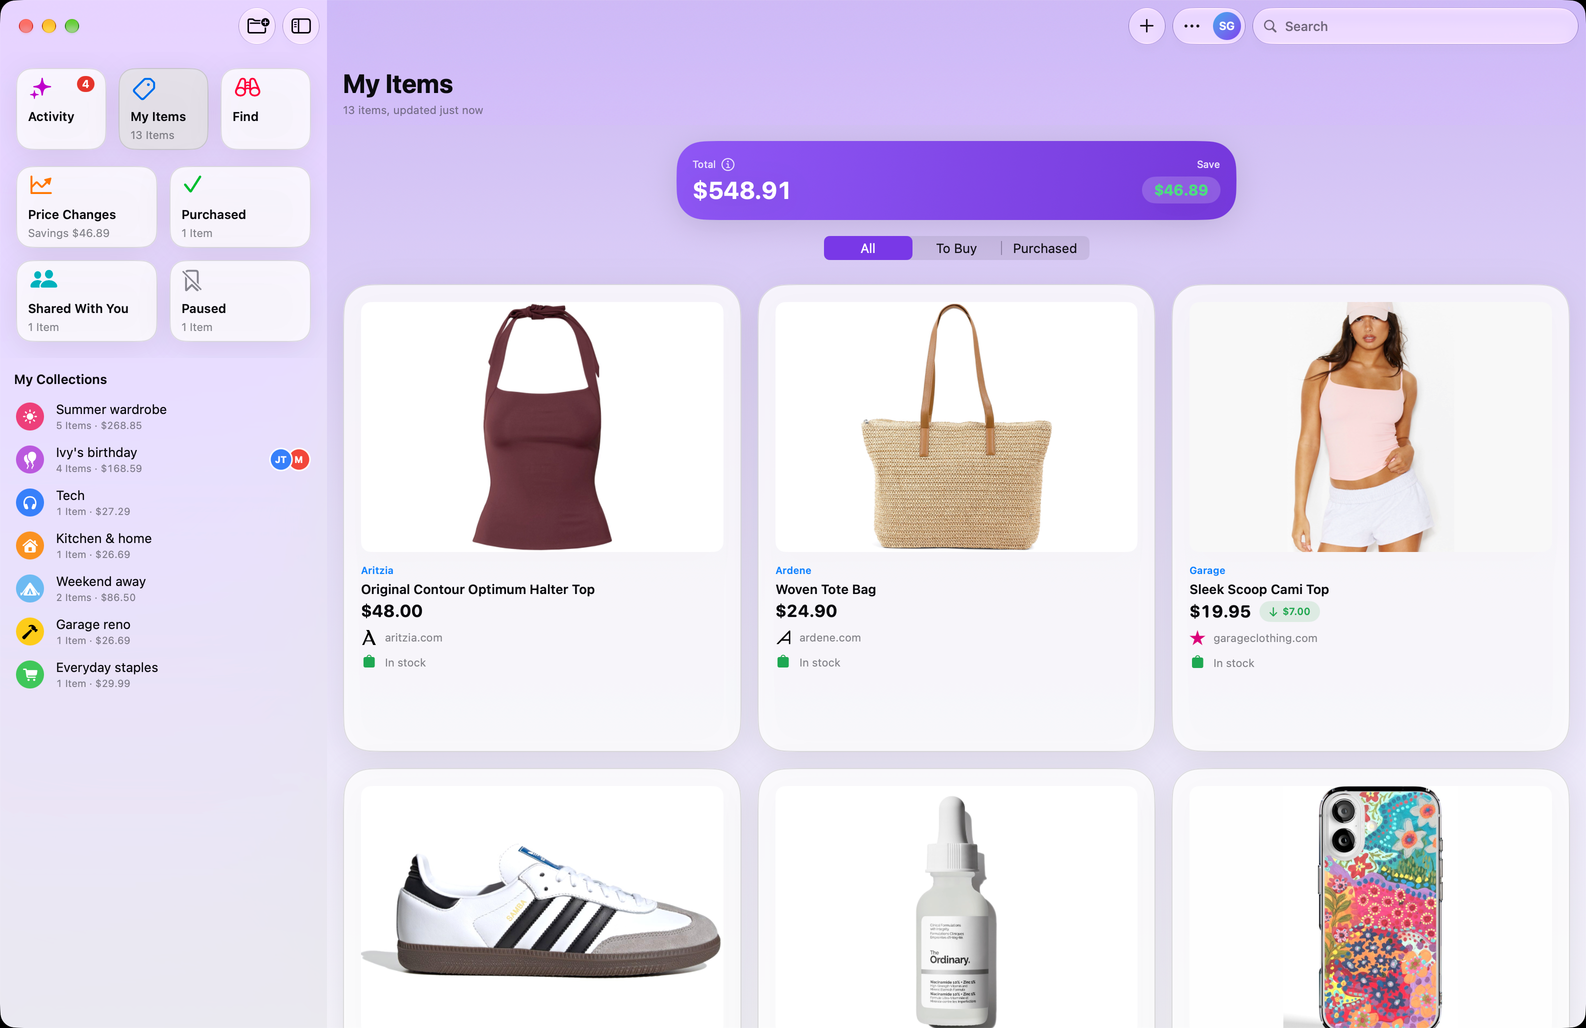The width and height of the screenshot is (1586, 1028).
Task: Click the $46.89 savings badge
Action: pyautogui.click(x=1181, y=190)
